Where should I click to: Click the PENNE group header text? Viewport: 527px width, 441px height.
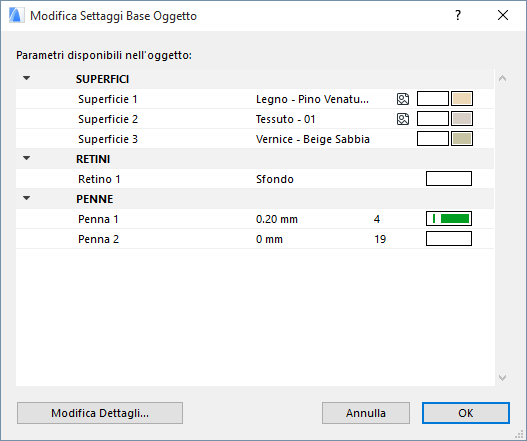(94, 199)
